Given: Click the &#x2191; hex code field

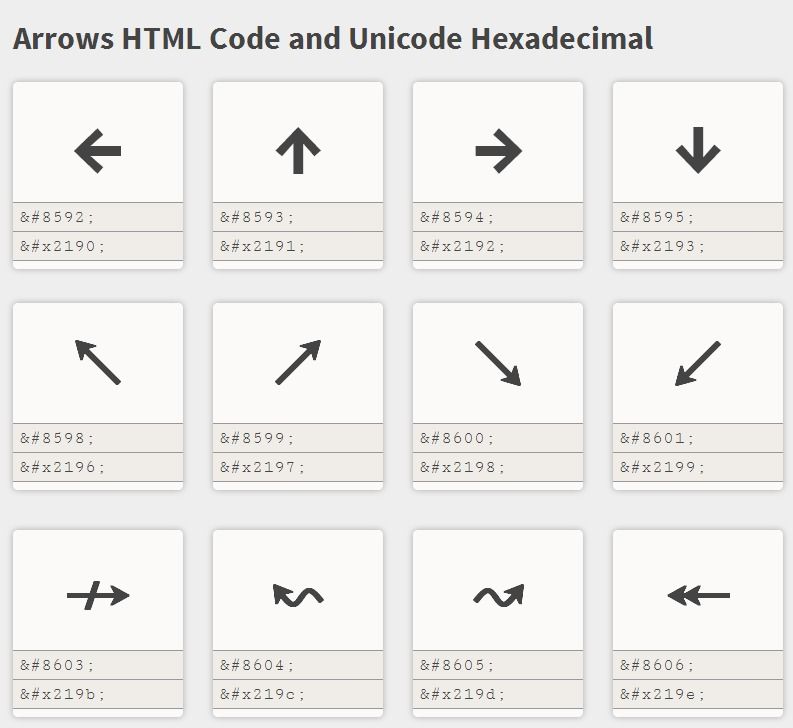Looking at the screenshot, I should tap(298, 246).
